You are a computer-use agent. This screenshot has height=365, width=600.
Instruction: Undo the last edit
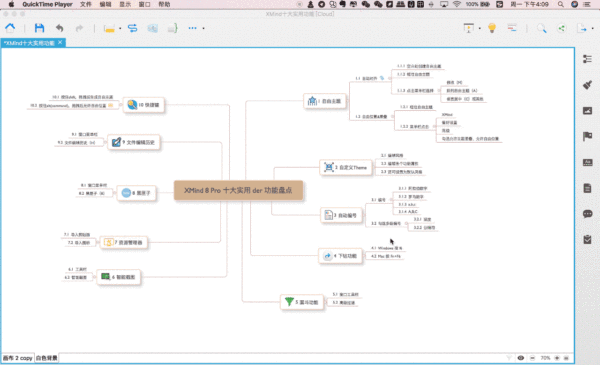point(59,28)
